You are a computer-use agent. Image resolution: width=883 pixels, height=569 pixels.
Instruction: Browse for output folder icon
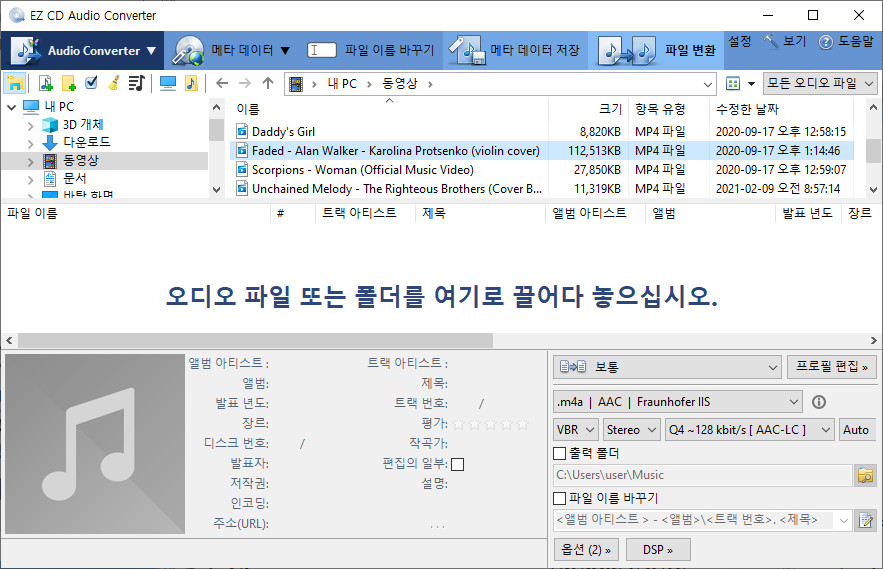tap(865, 475)
